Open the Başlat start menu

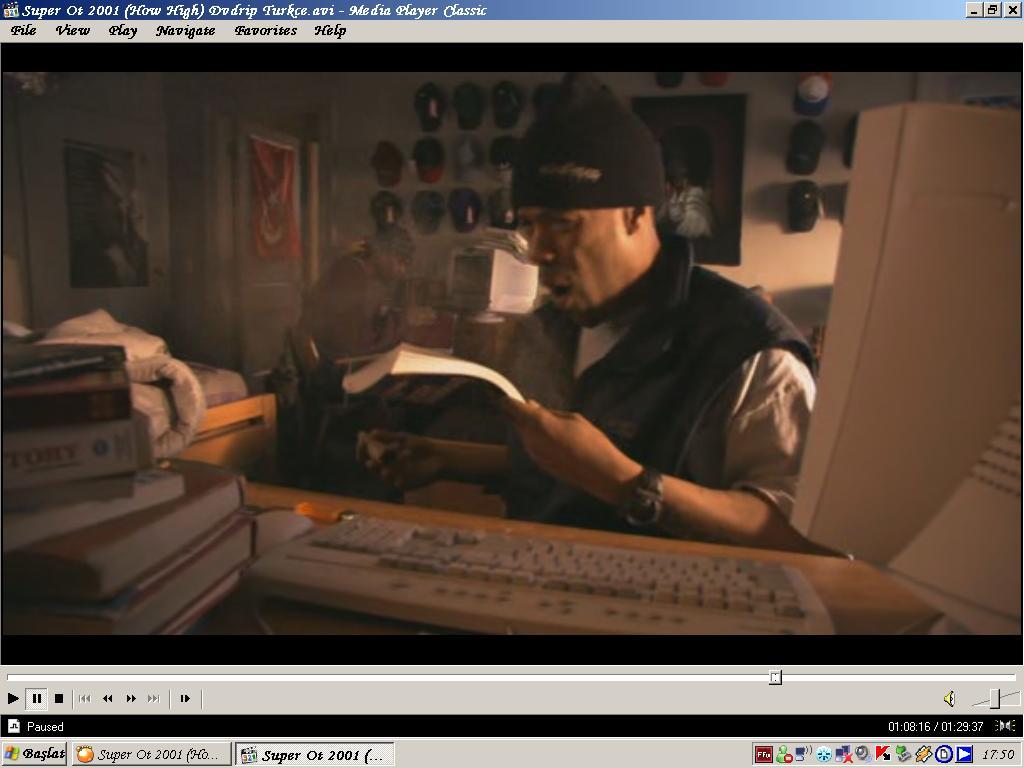coord(34,754)
